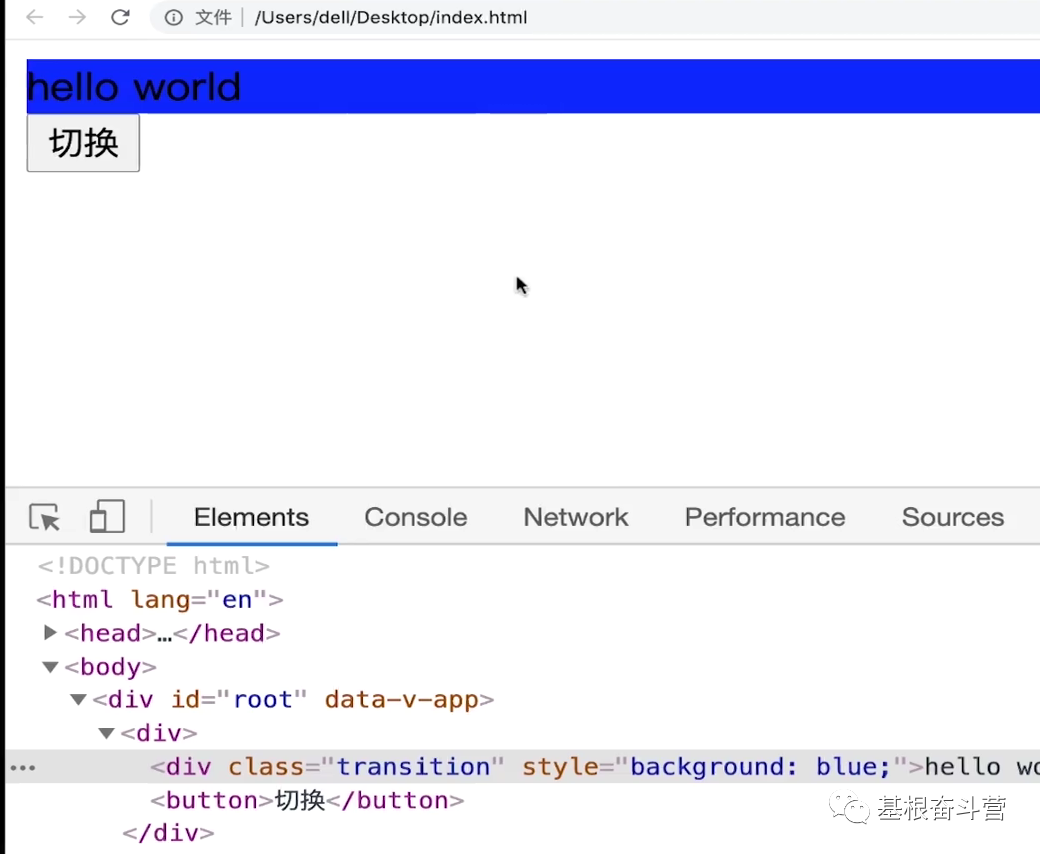The image size is (1040, 854).
Task: Click the address bar file path
Action: click(x=390, y=17)
